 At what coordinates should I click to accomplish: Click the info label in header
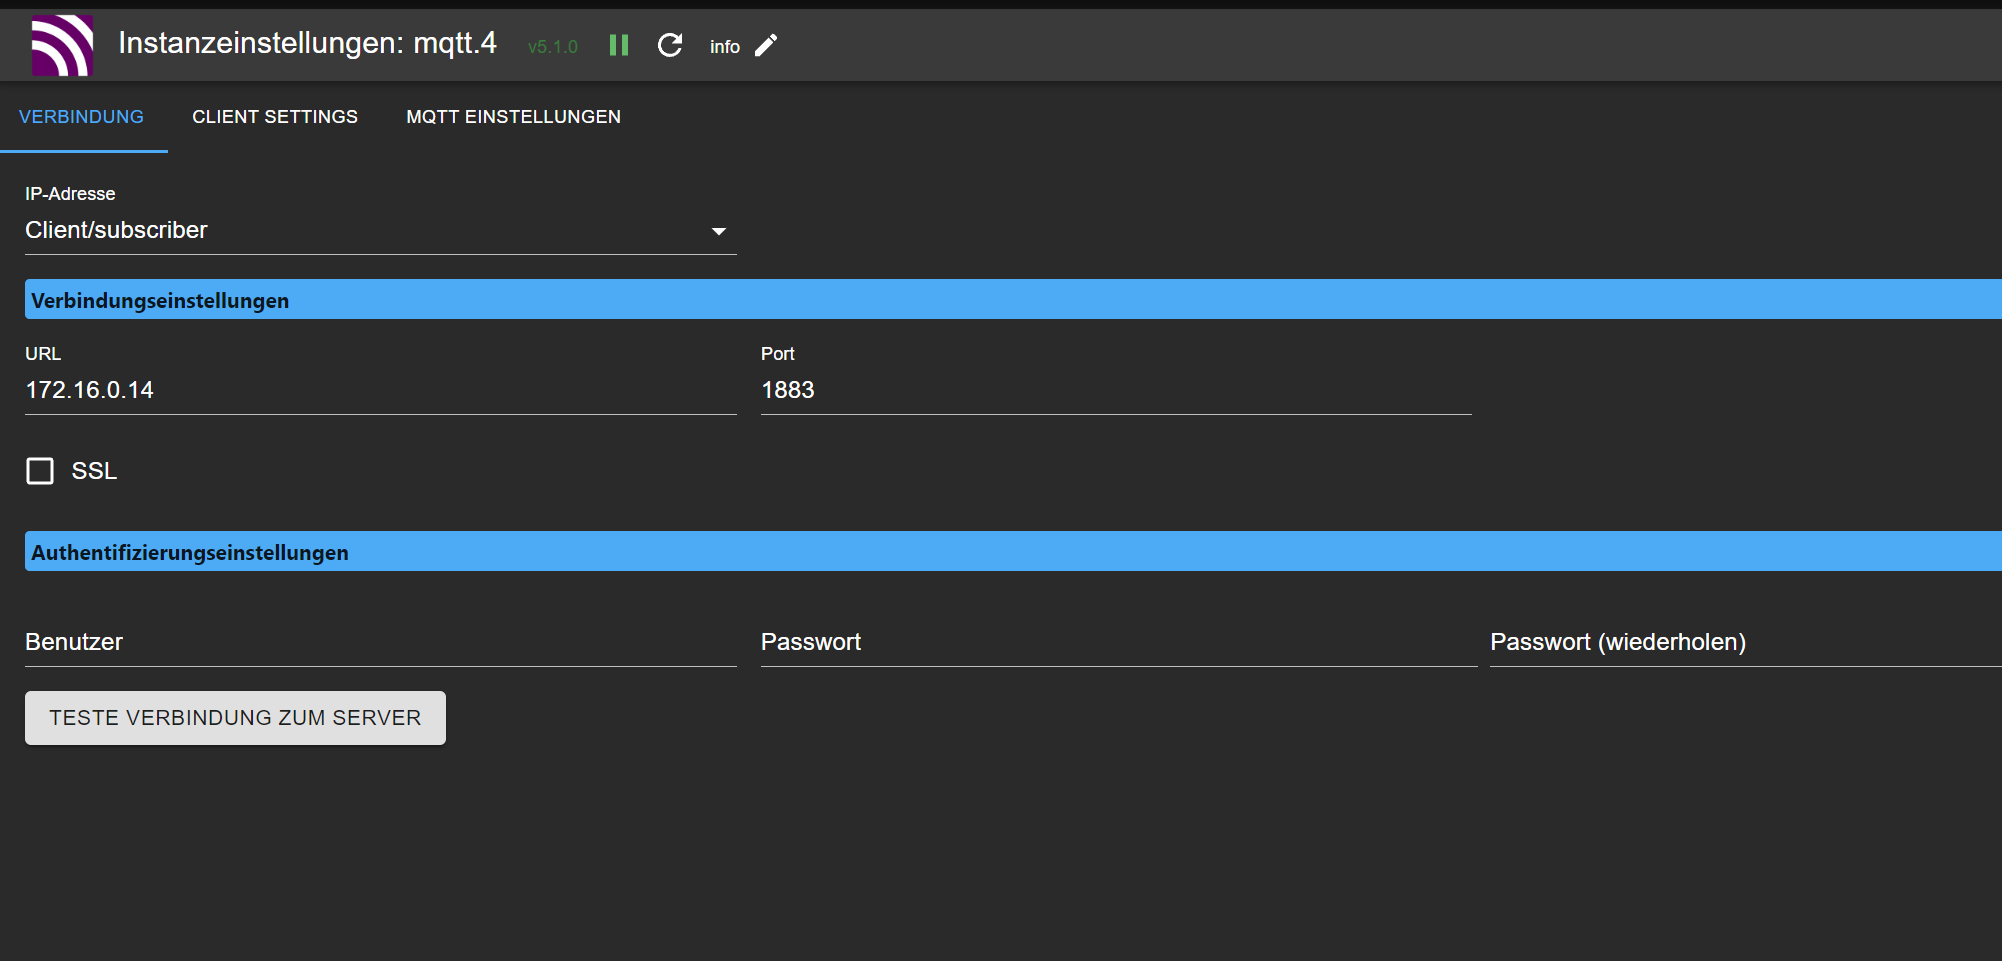[x=724, y=47]
